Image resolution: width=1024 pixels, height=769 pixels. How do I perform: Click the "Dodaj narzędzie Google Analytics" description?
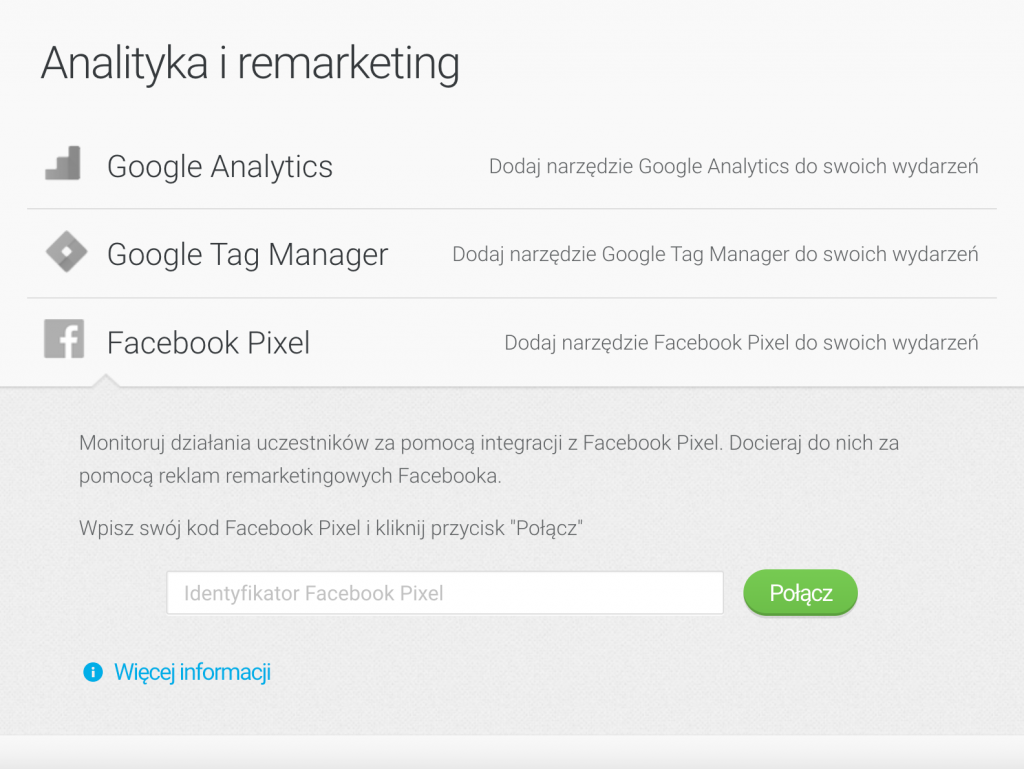(733, 166)
